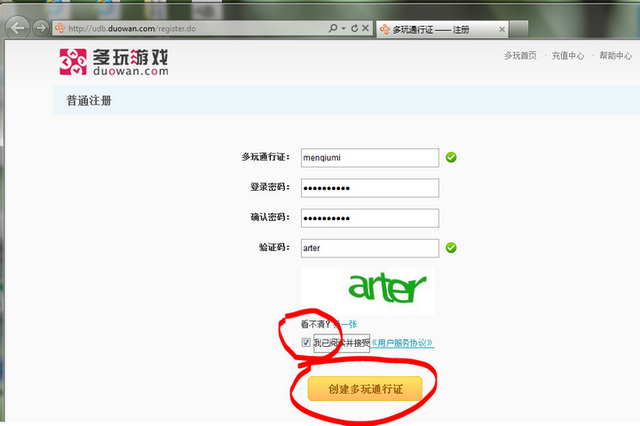Click the 创建多玩通行证 button

(365, 389)
